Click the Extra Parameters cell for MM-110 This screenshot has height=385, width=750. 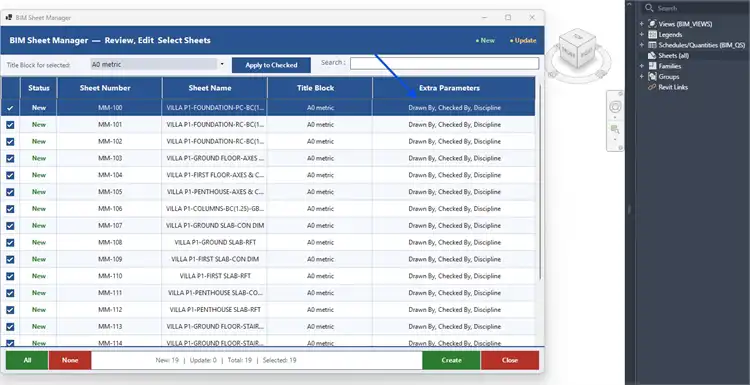(454, 276)
